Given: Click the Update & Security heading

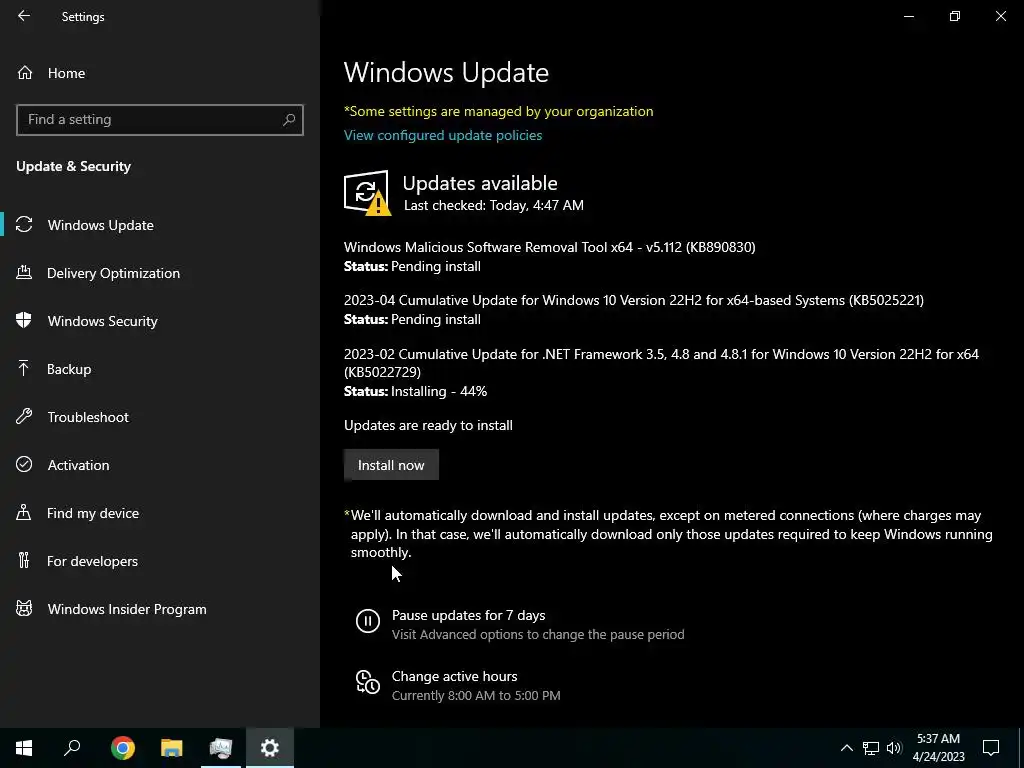Looking at the screenshot, I should coord(74,166).
